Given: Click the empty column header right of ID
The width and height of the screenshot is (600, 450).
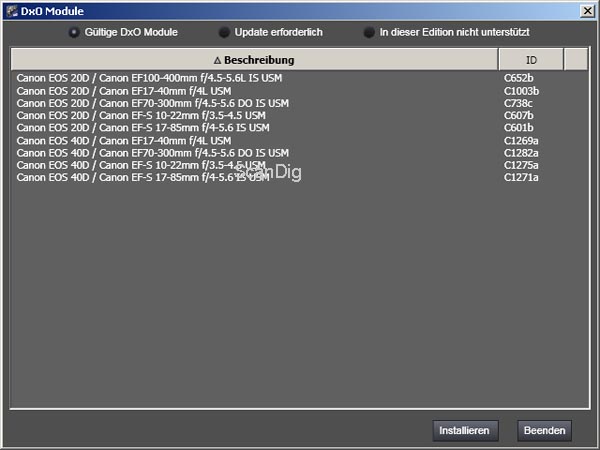Looking at the screenshot, I should (x=576, y=60).
